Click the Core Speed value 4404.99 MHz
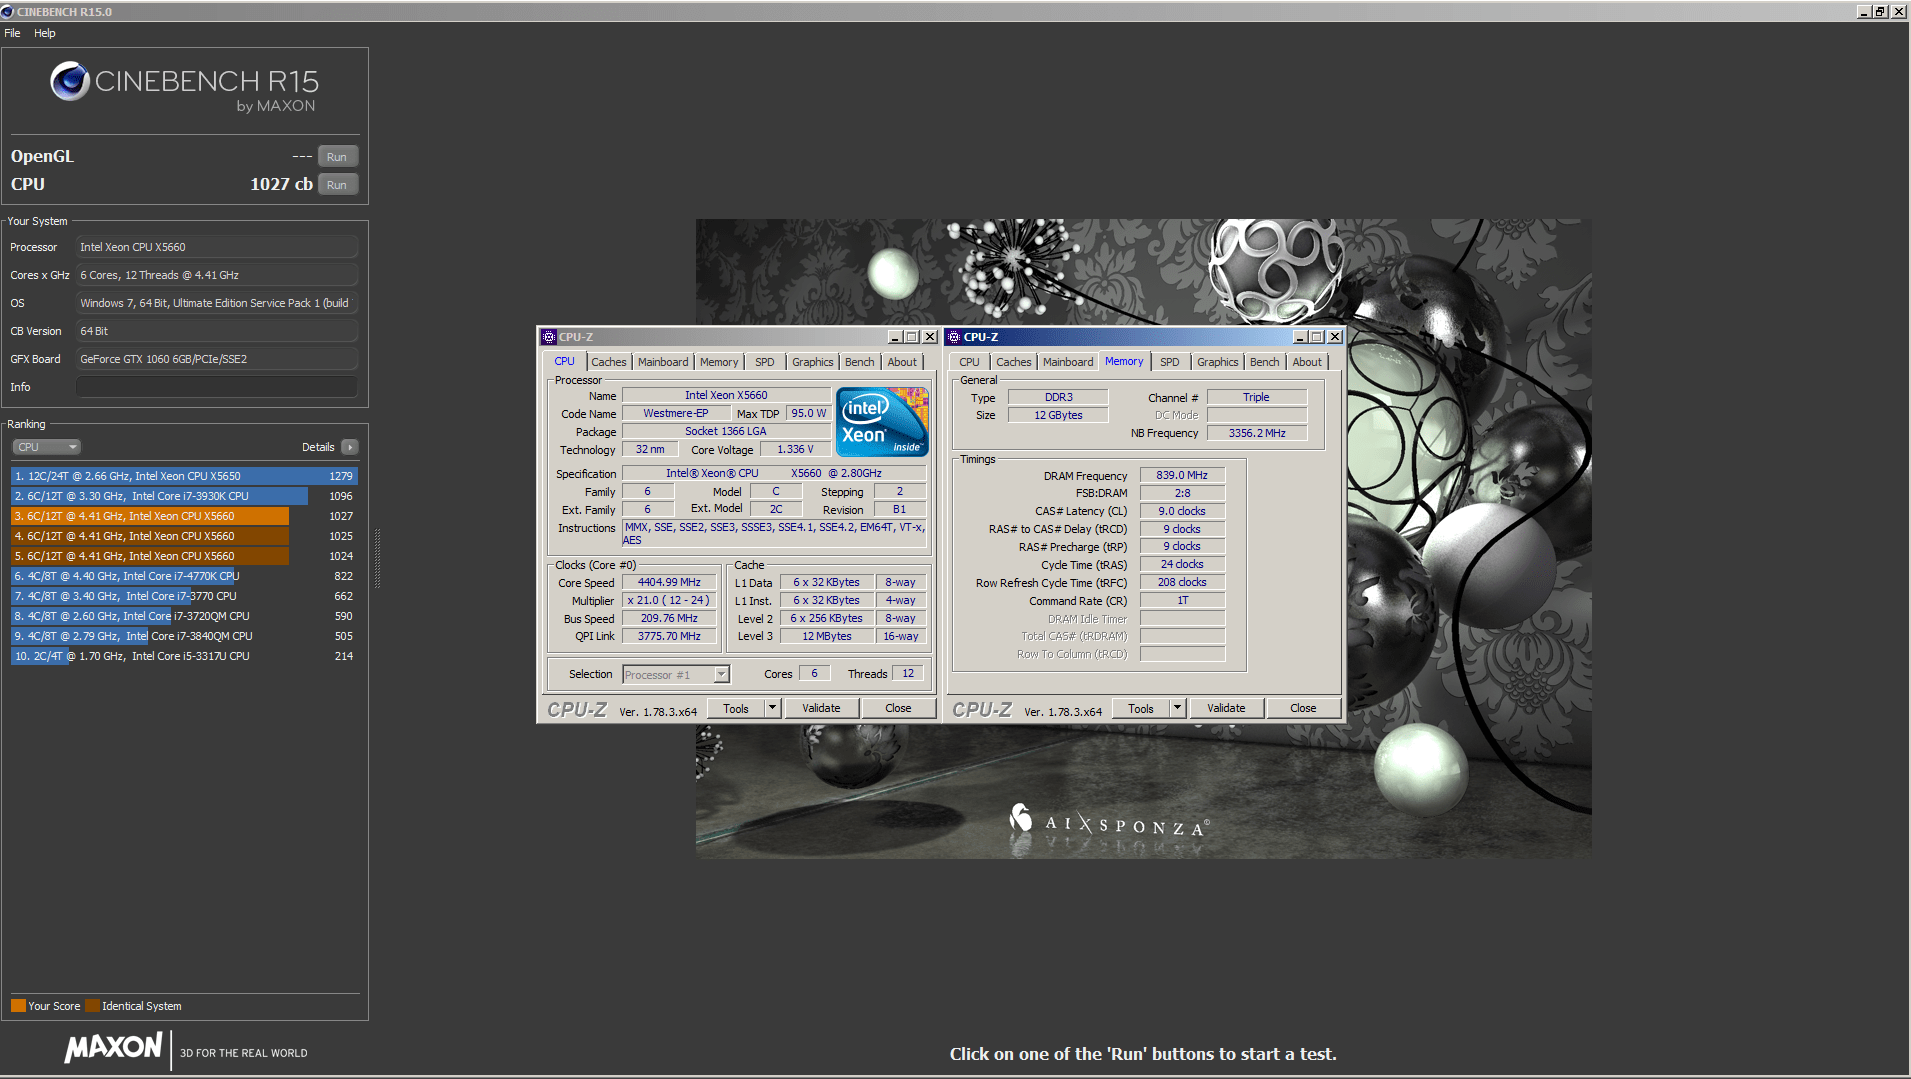The height and width of the screenshot is (1079, 1911). (669, 582)
